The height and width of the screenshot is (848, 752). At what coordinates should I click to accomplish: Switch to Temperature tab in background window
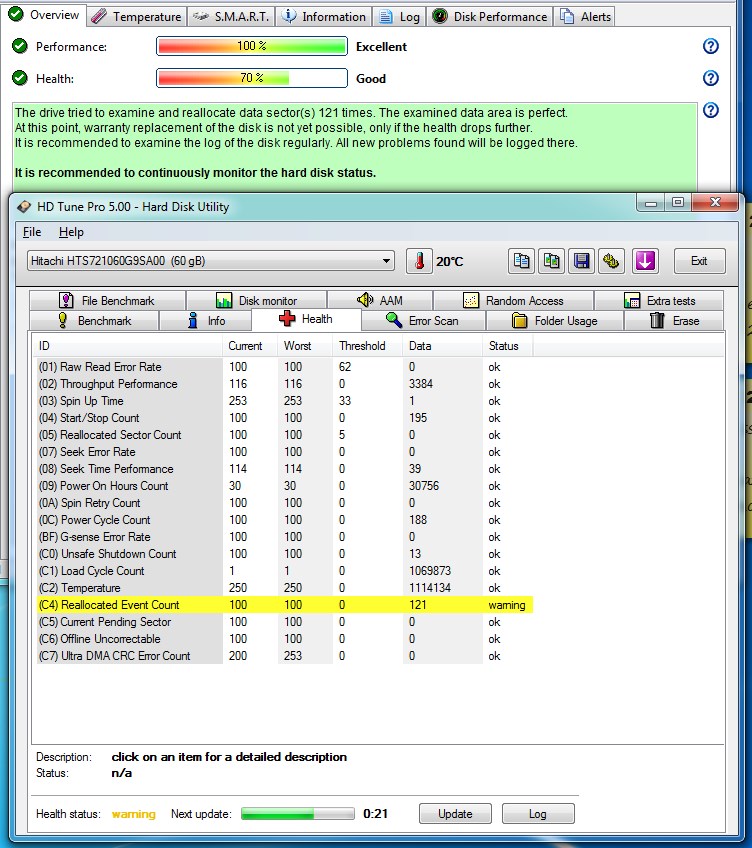tap(136, 17)
